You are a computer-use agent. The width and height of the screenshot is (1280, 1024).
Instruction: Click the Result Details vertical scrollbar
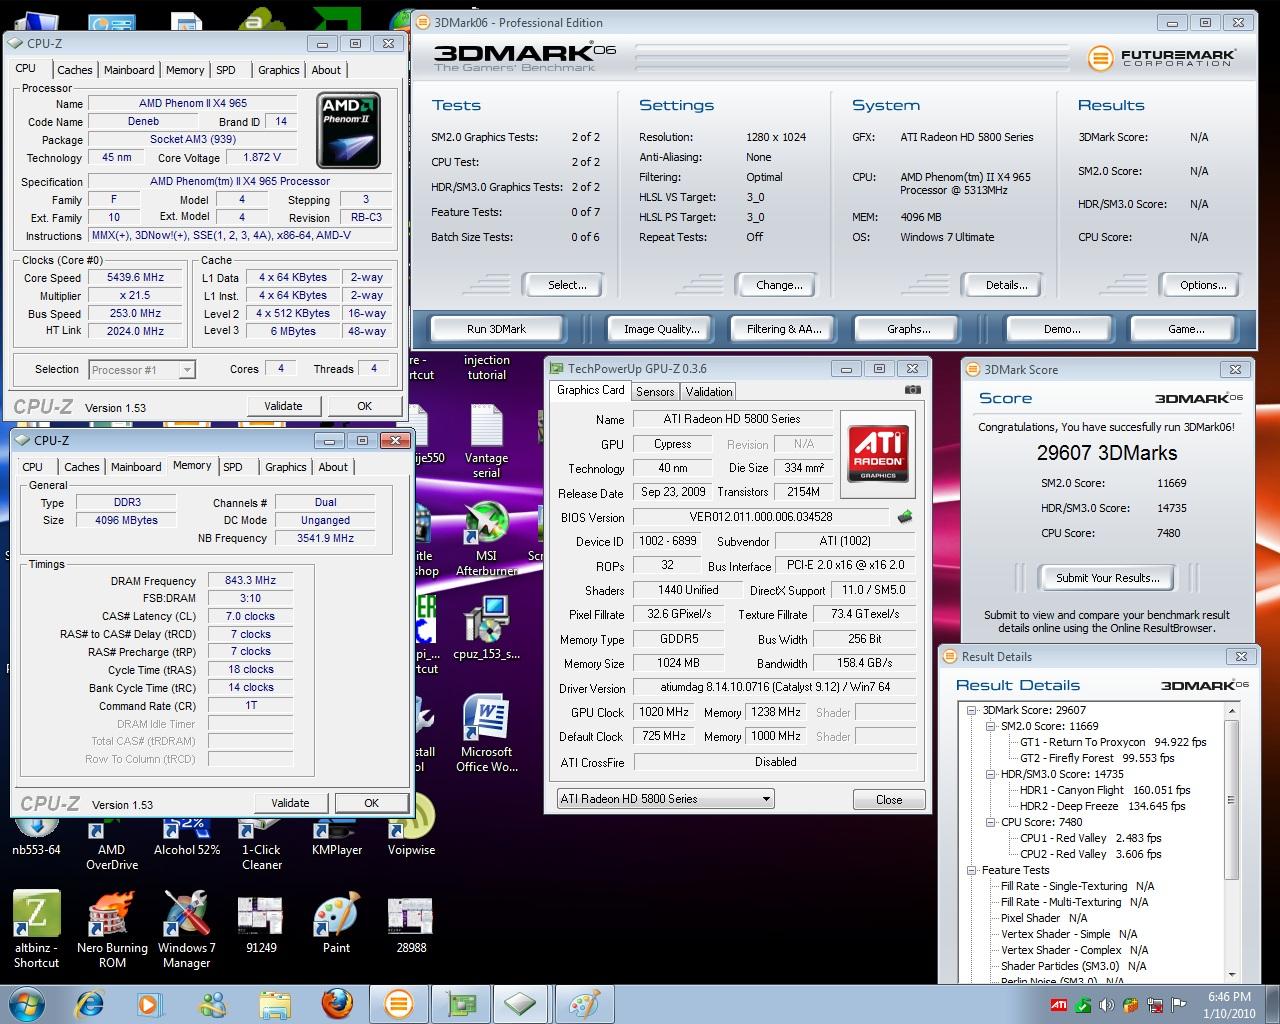coord(1232,842)
